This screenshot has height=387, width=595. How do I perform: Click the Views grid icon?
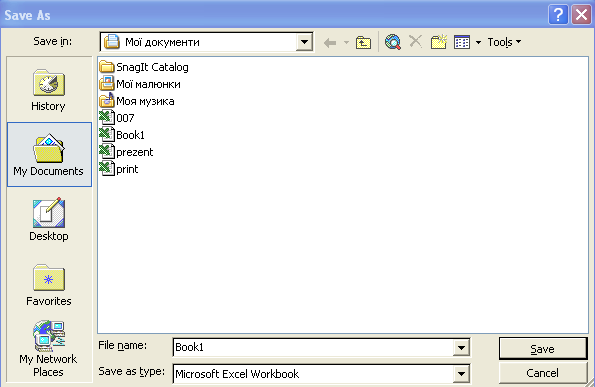pyautogui.click(x=462, y=42)
